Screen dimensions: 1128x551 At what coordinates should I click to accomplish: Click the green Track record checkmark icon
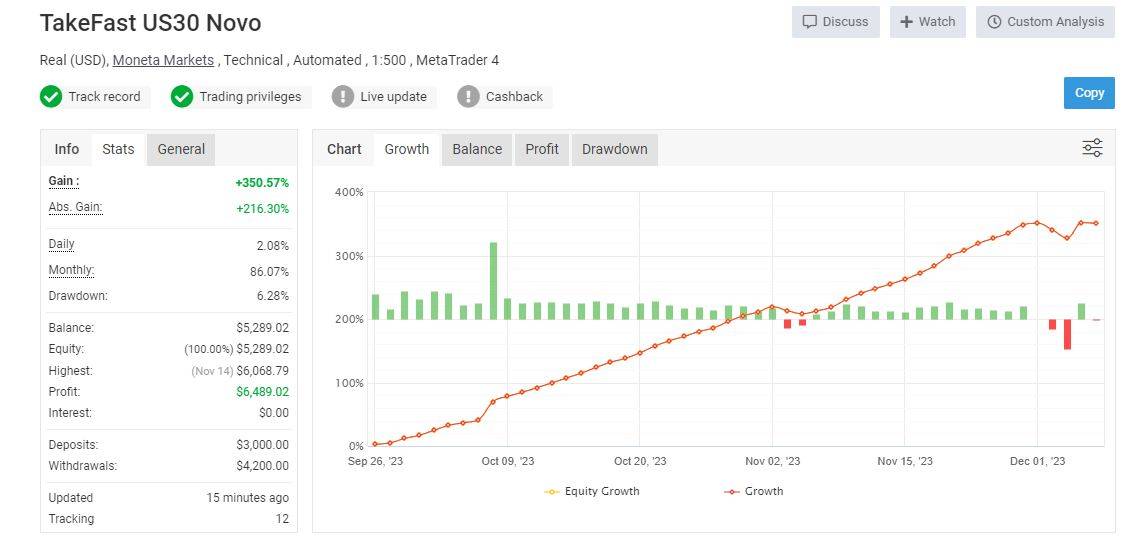click(x=51, y=97)
